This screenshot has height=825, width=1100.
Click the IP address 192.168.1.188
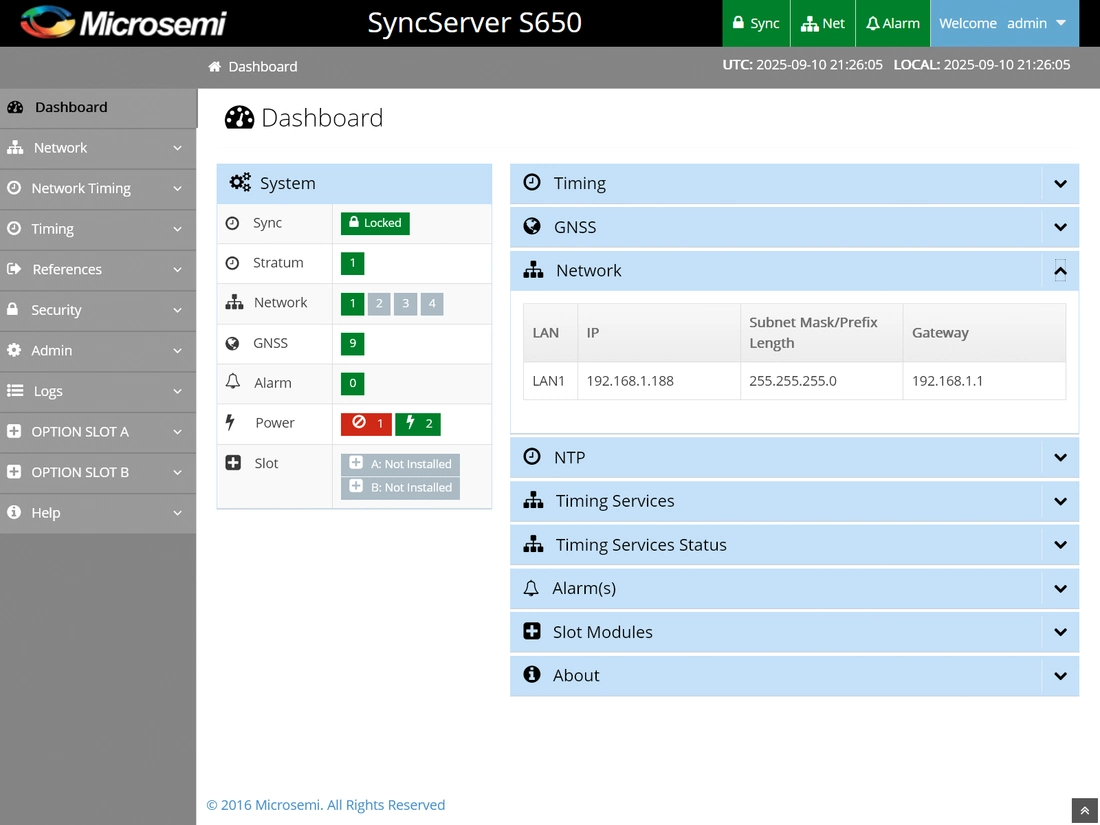click(x=630, y=381)
